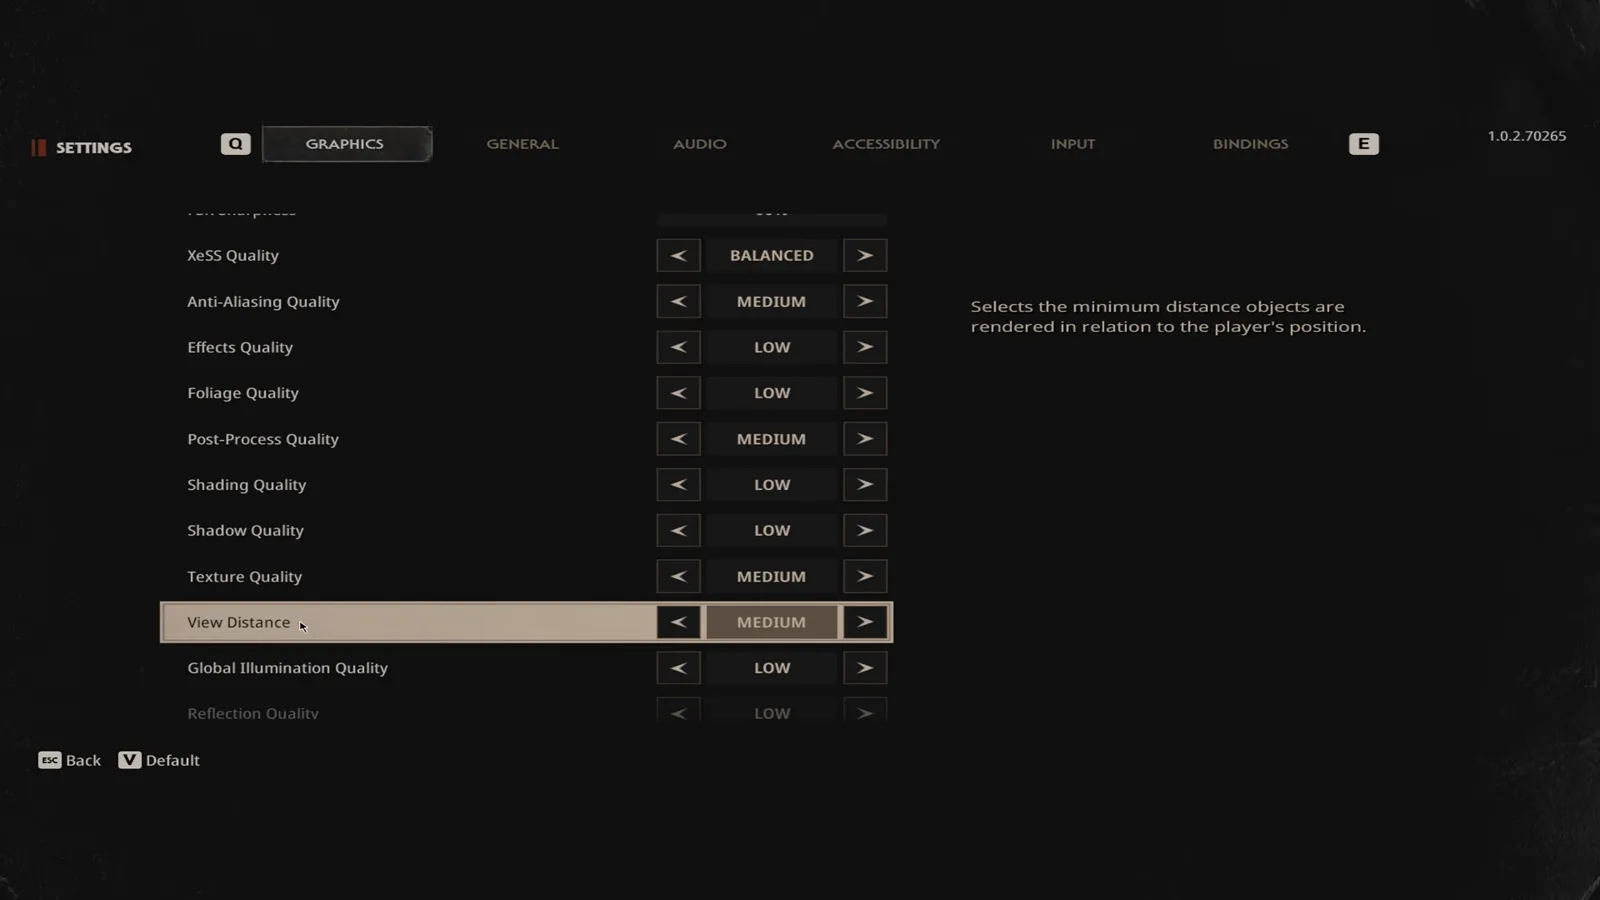The width and height of the screenshot is (1600, 900).
Task: Lower Effects Quality using left arrow
Action: click(x=678, y=347)
